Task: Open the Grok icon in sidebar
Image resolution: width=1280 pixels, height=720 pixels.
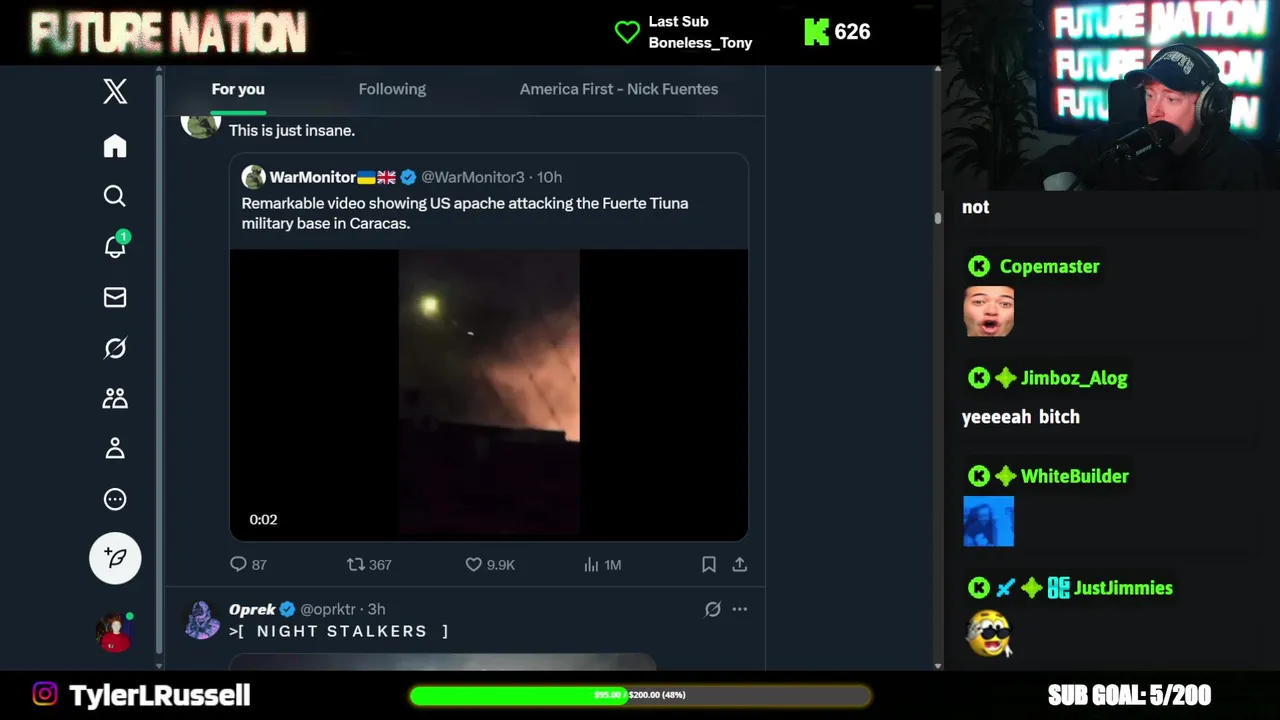Action: point(115,347)
